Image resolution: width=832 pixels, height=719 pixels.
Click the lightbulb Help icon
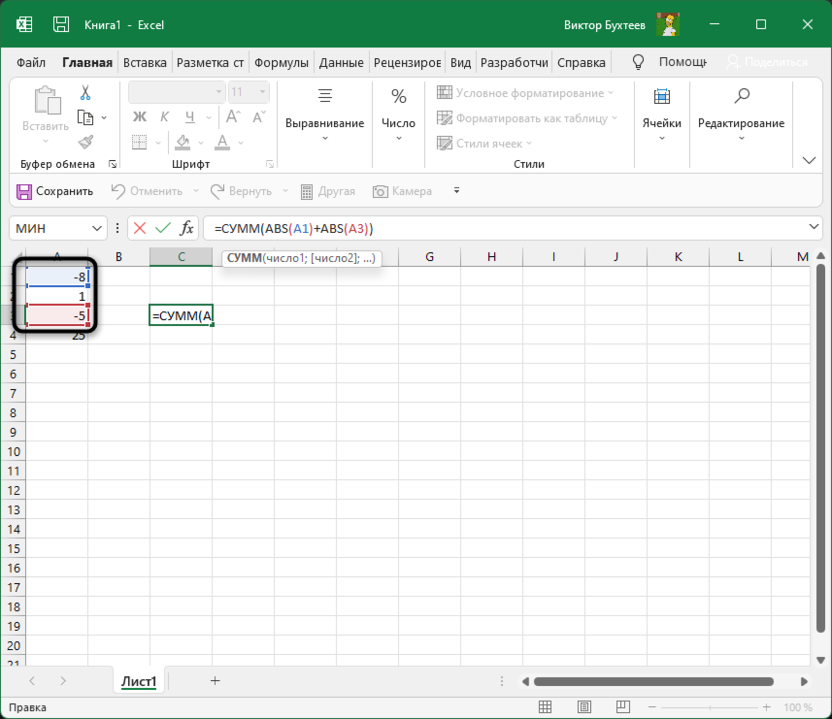(x=638, y=62)
